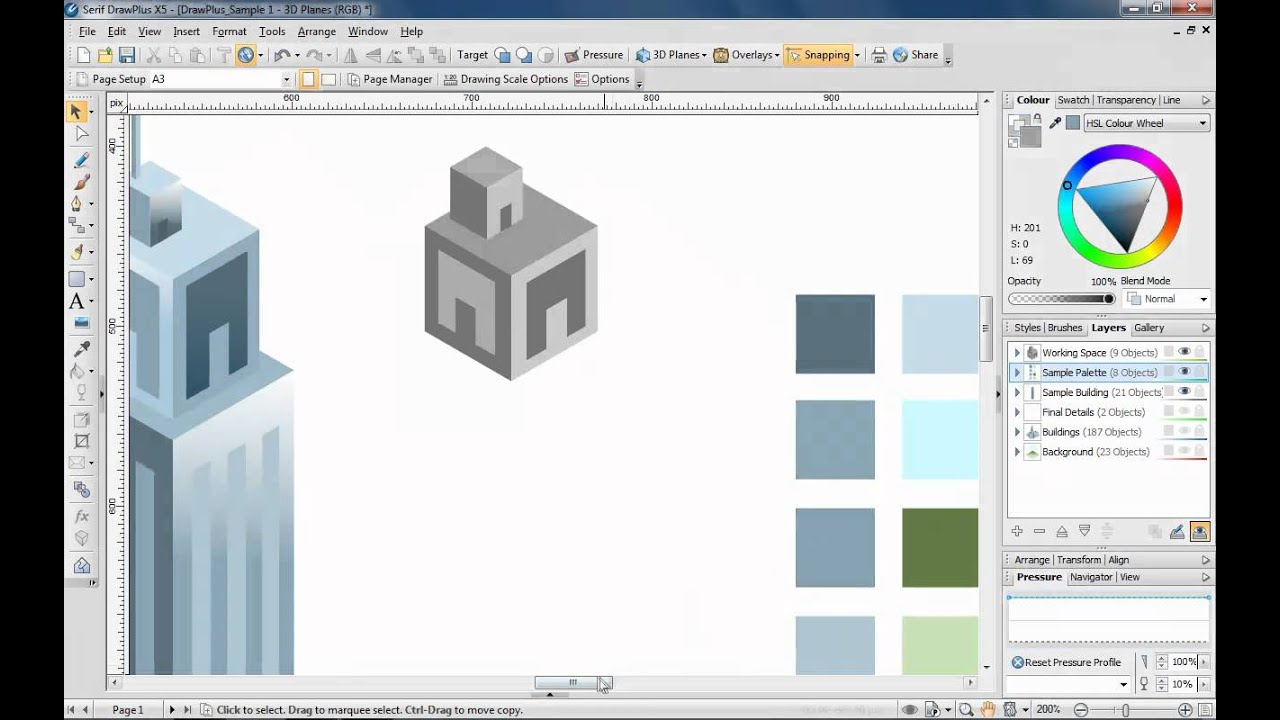Viewport: 1280px width, 720px height.
Task: Create a new document icon
Action: 84,55
